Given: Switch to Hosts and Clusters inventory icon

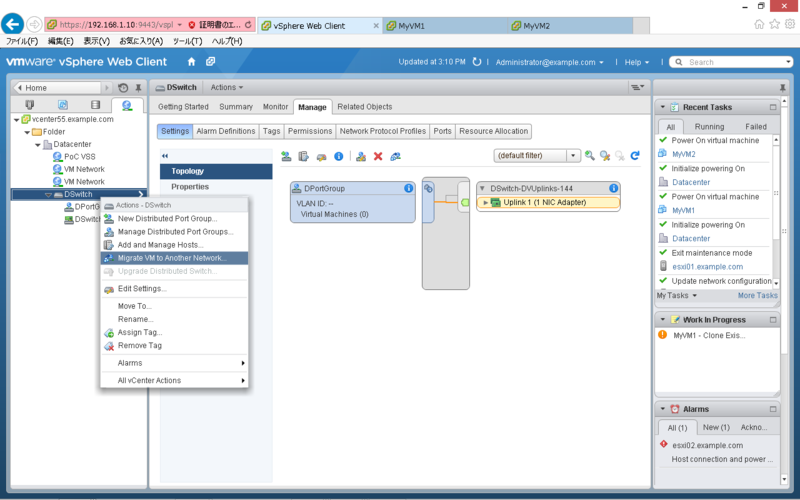Looking at the screenshot, I should 30,105.
